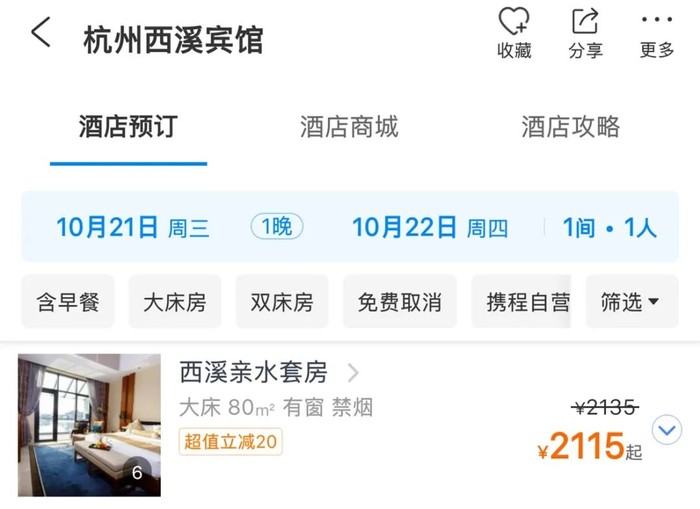Toggle the 含早餐 filter
This screenshot has height=509, width=700.
coord(68,302)
